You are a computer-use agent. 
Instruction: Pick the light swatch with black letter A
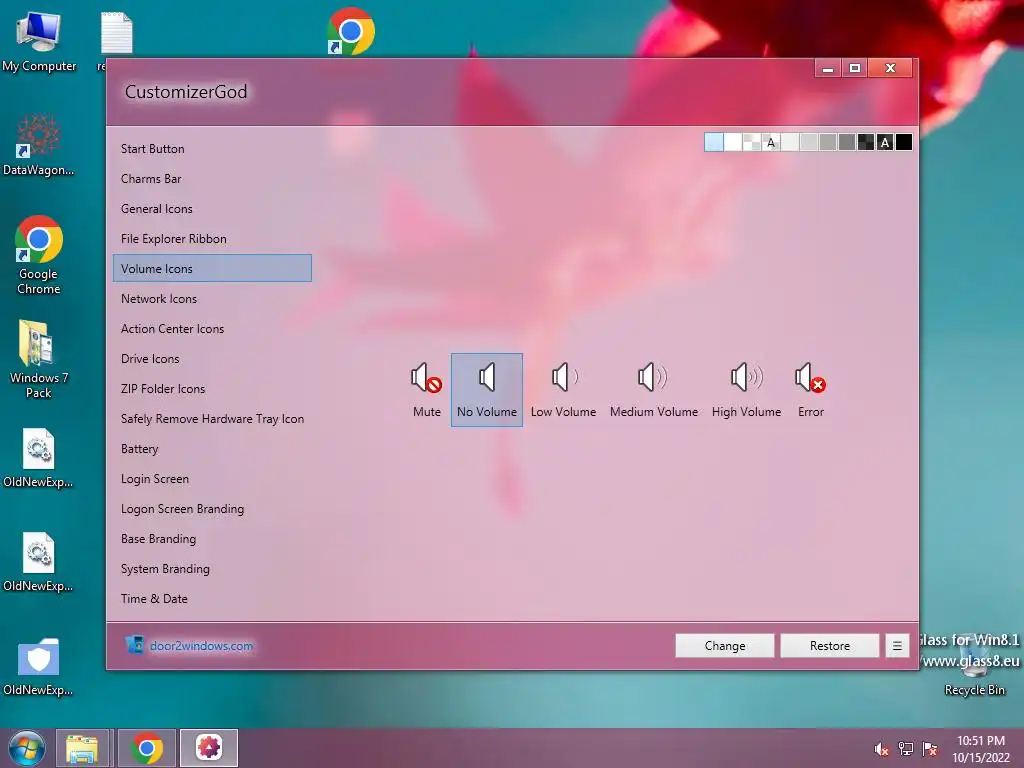coord(771,142)
